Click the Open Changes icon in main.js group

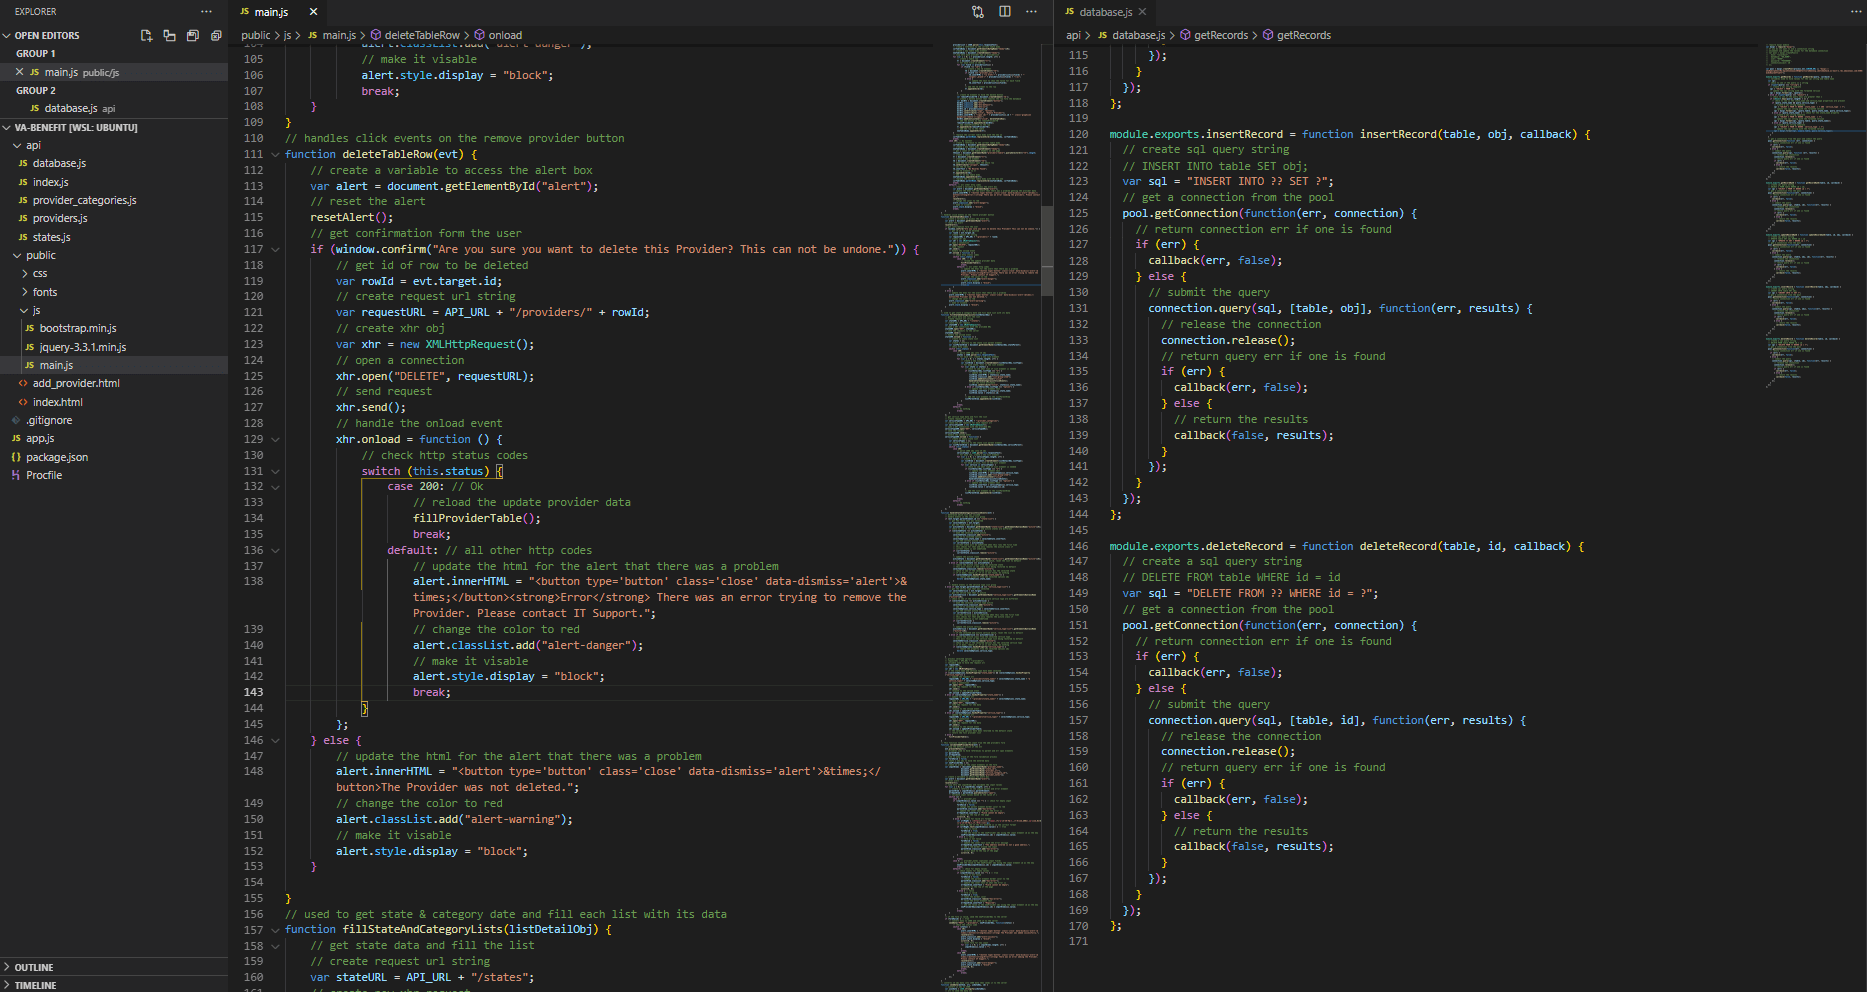tap(978, 12)
